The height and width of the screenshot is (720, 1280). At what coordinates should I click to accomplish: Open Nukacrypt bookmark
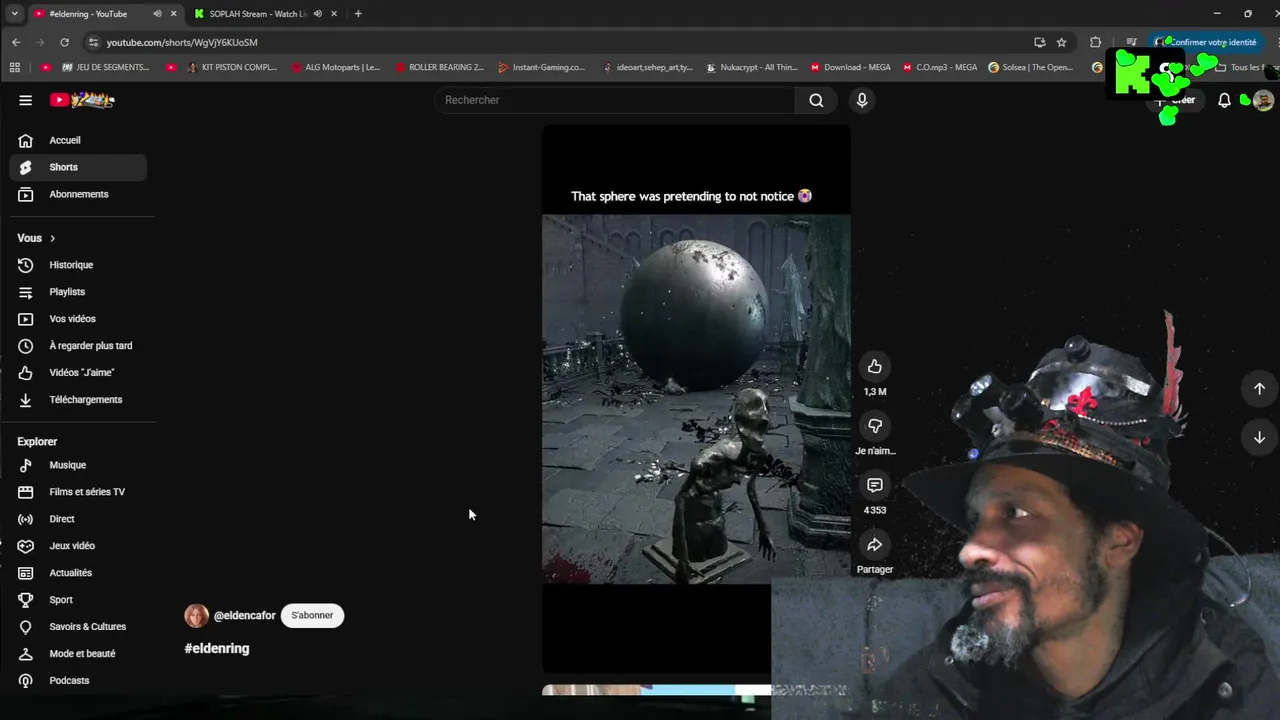tap(751, 67)
